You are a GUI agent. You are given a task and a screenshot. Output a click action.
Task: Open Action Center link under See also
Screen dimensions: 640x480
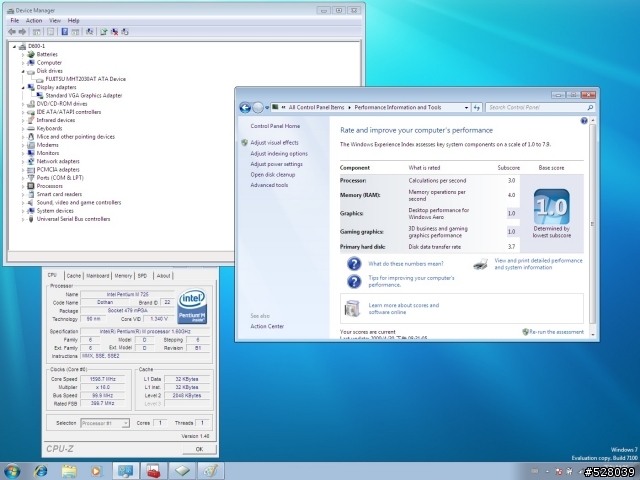[x=267, y=327]
